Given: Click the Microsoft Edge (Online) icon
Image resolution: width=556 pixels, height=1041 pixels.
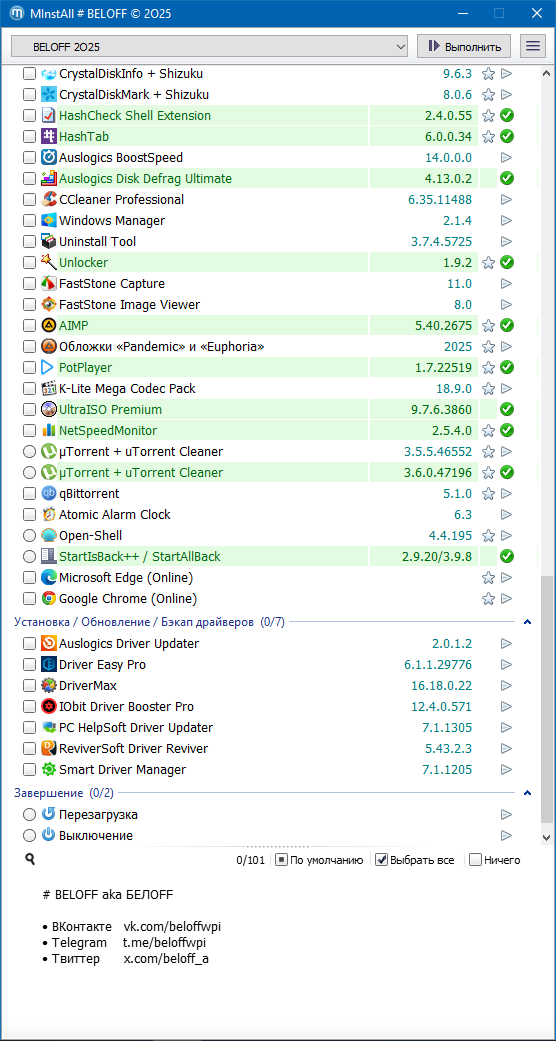Looking at the screenshot, I should tap(48, 578).
